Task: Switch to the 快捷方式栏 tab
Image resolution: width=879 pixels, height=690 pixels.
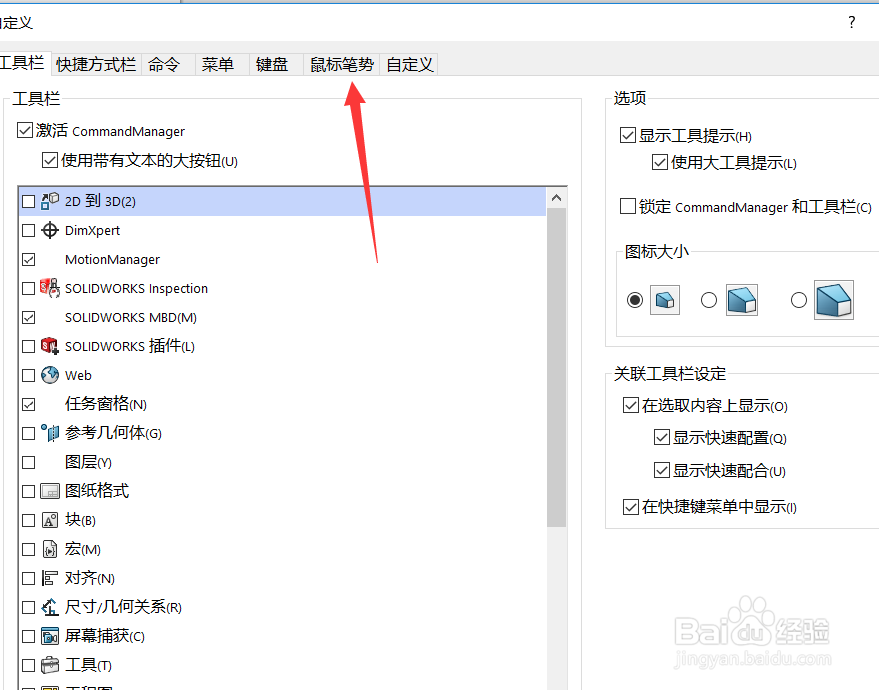Action: (96, 64)
